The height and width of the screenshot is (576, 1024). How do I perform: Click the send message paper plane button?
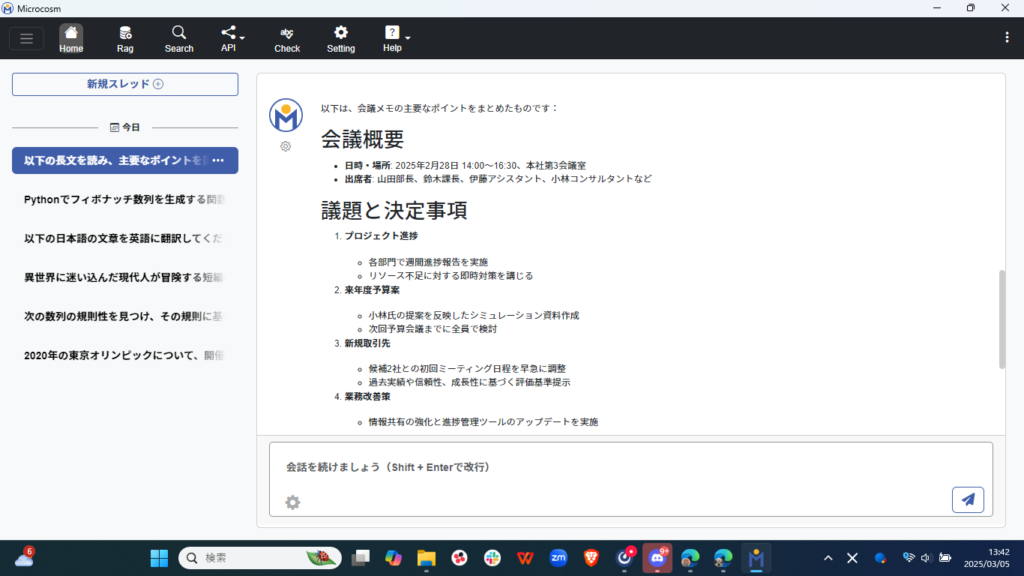(x=967, y=500)
